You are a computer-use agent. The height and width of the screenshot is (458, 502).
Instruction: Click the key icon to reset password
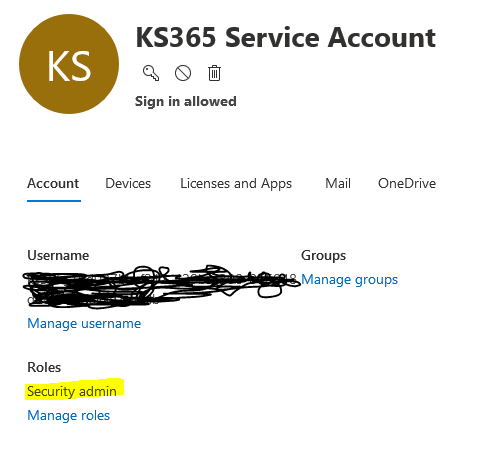click(151, 73)
